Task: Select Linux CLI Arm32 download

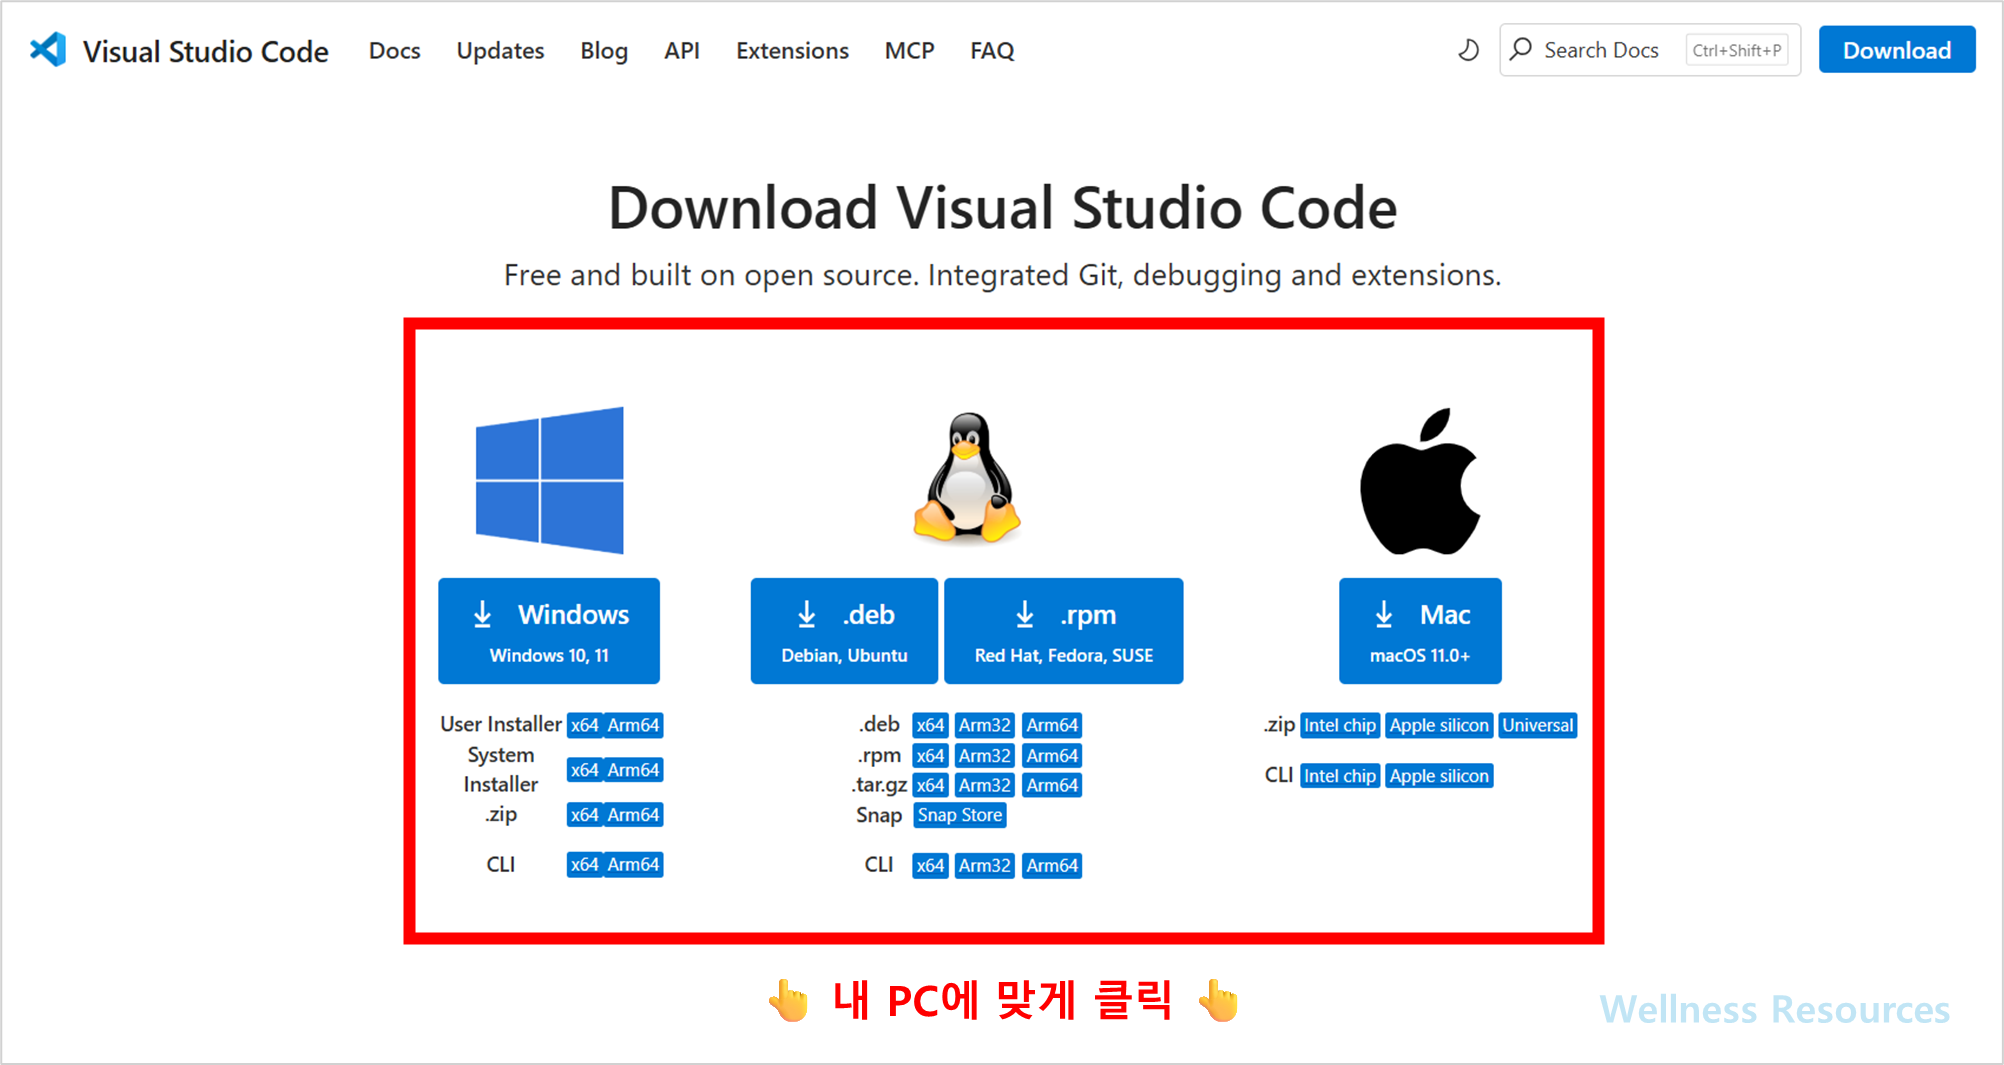Action: 985,865
